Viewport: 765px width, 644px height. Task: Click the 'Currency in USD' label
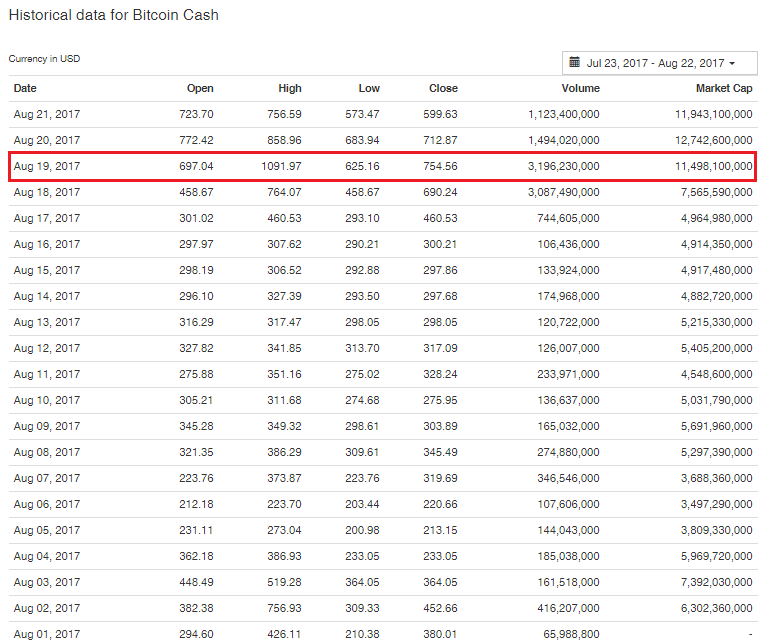[x=44, y=59]
